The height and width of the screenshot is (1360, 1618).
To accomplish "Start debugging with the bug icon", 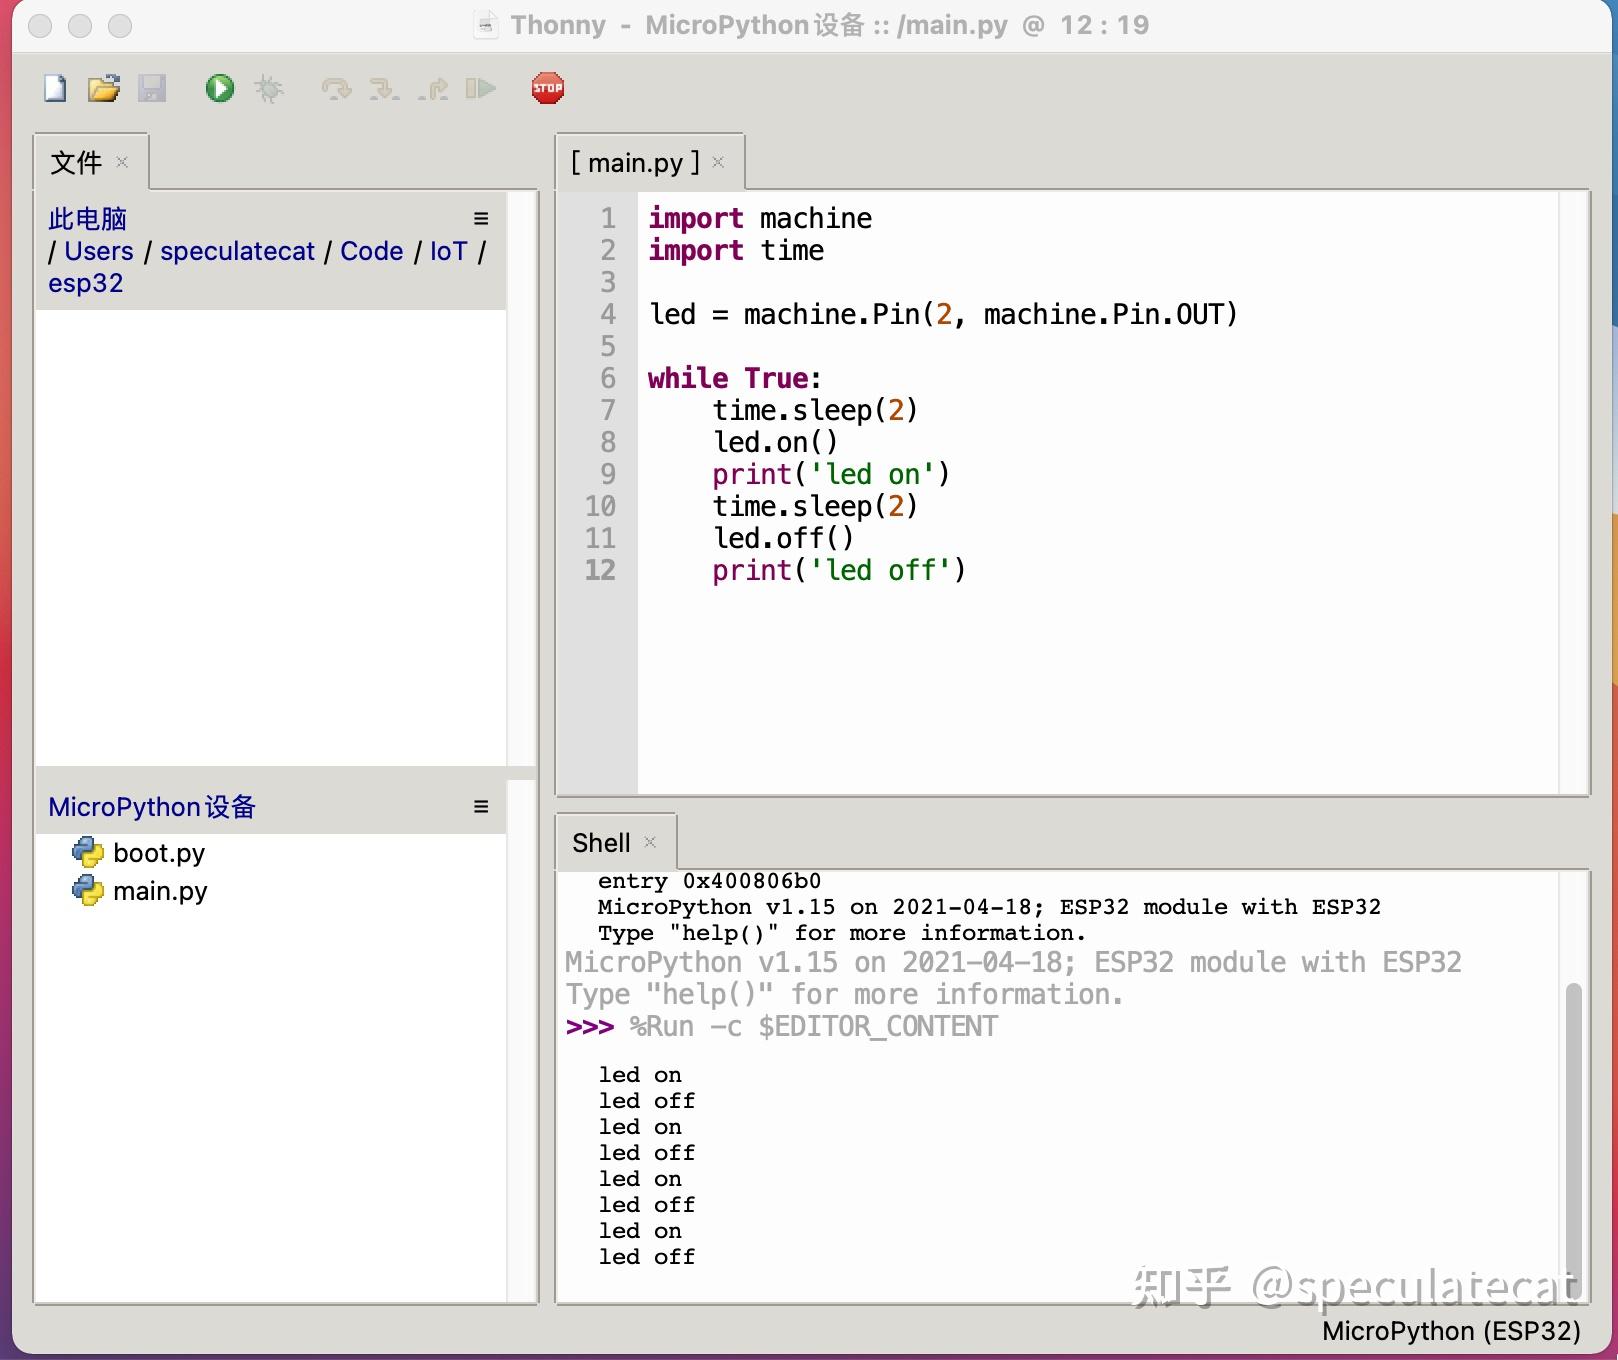I will tap(268, 89).
